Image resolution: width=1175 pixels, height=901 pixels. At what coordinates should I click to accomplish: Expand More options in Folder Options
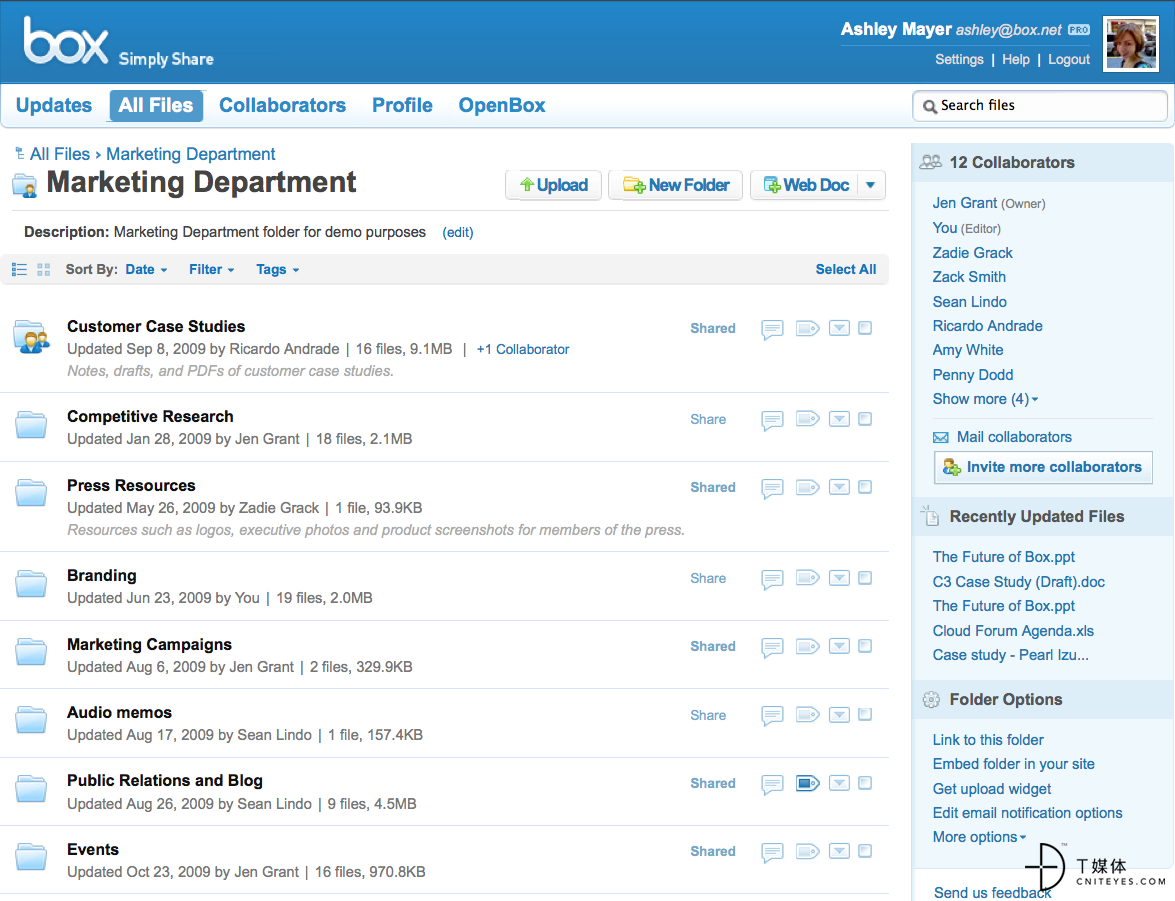click(979, 837)
